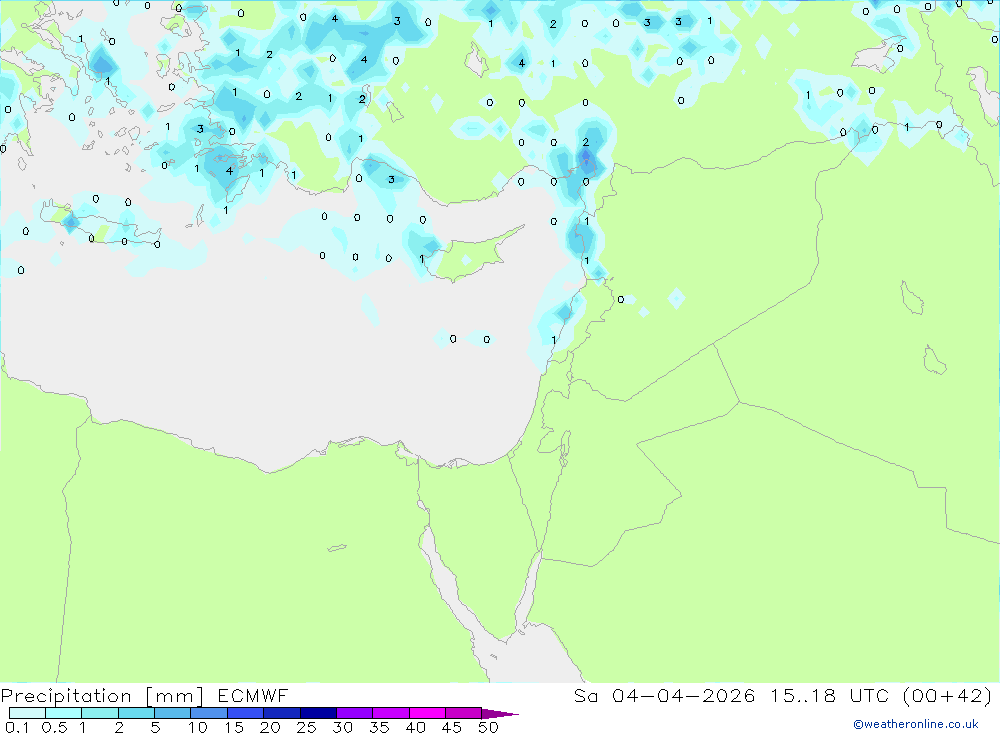Select the 25–30 mm navy legend swatch
The height and width of the screenshot is (733, 1000).
click(318, 713)
